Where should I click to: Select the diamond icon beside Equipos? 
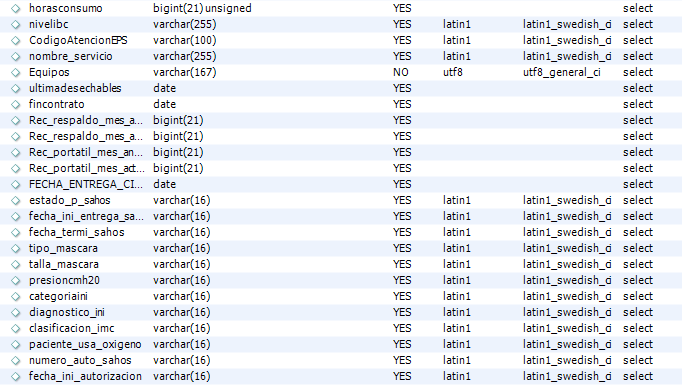[16, 73]
